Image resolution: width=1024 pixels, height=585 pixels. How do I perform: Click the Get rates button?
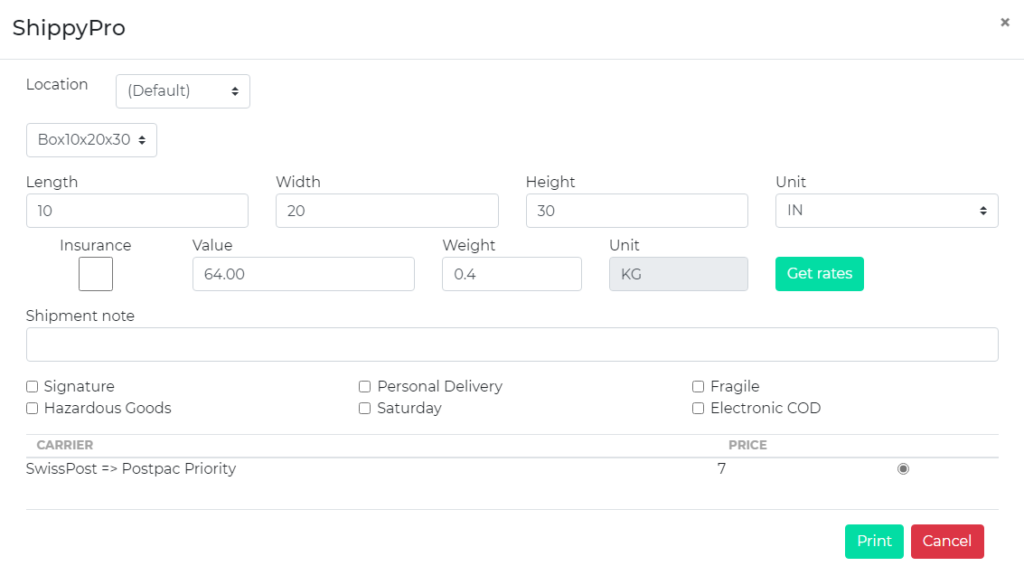tap(819, 273)
